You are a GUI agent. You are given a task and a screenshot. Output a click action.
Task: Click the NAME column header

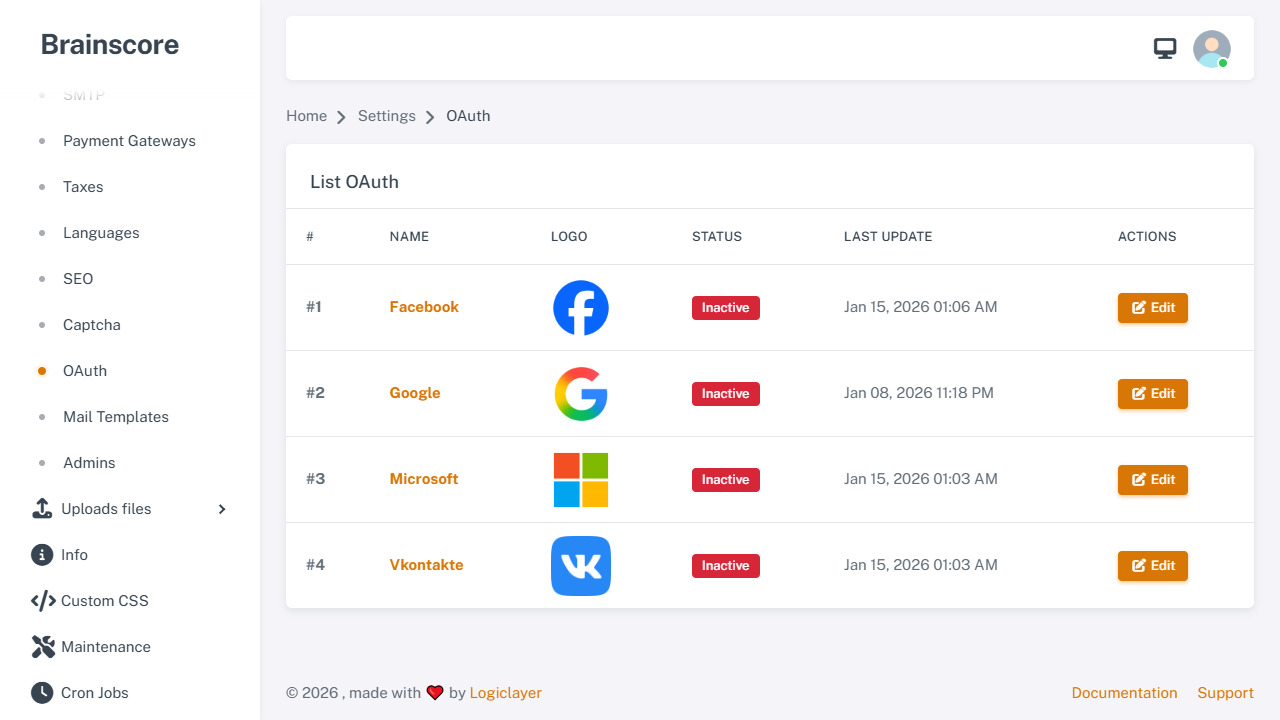click(x=409, y=237)
